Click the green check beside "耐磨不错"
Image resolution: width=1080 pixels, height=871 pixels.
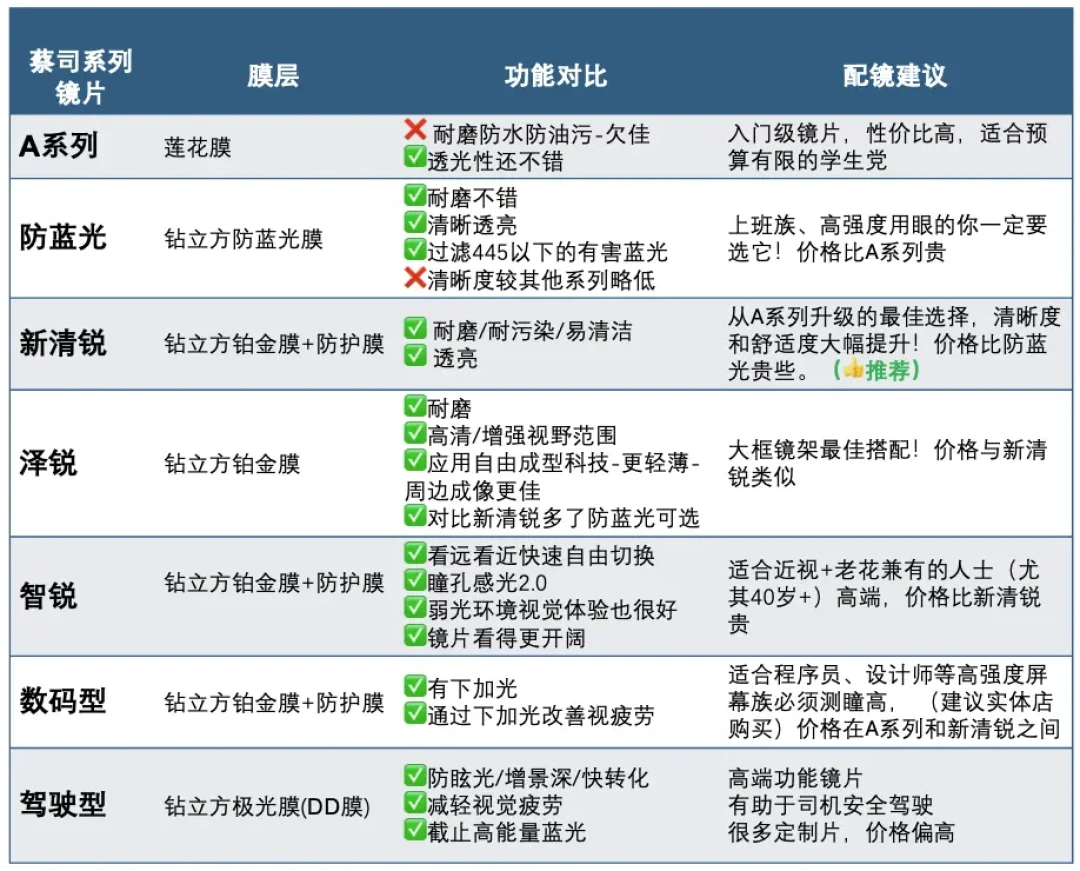pyautogui.click(x=415, y=195)
